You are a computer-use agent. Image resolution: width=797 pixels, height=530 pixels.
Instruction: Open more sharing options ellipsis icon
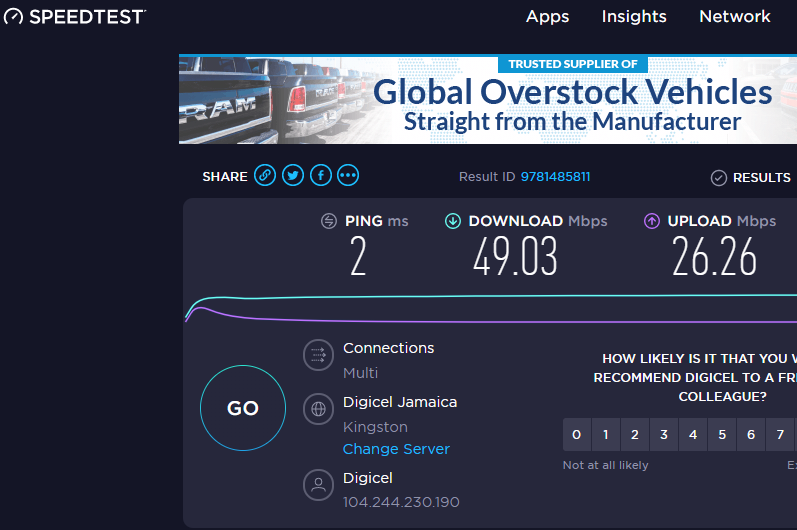point(348,176)
